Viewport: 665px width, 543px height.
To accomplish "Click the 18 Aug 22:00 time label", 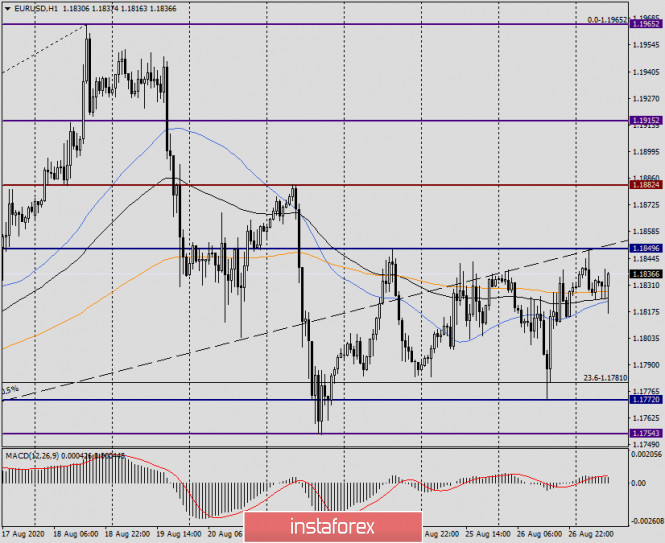I will (x=127, y=534).
